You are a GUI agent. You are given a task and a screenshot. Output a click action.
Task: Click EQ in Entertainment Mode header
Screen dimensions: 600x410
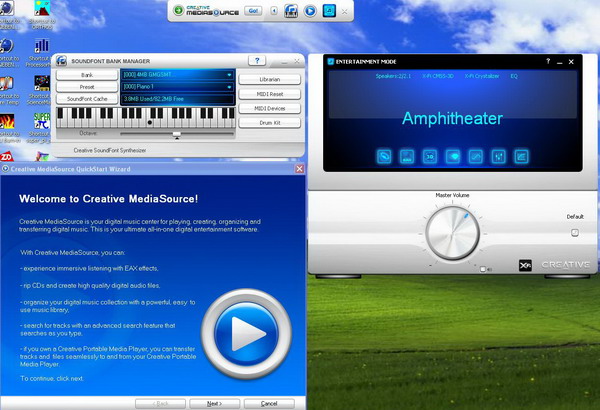[514, 76]
